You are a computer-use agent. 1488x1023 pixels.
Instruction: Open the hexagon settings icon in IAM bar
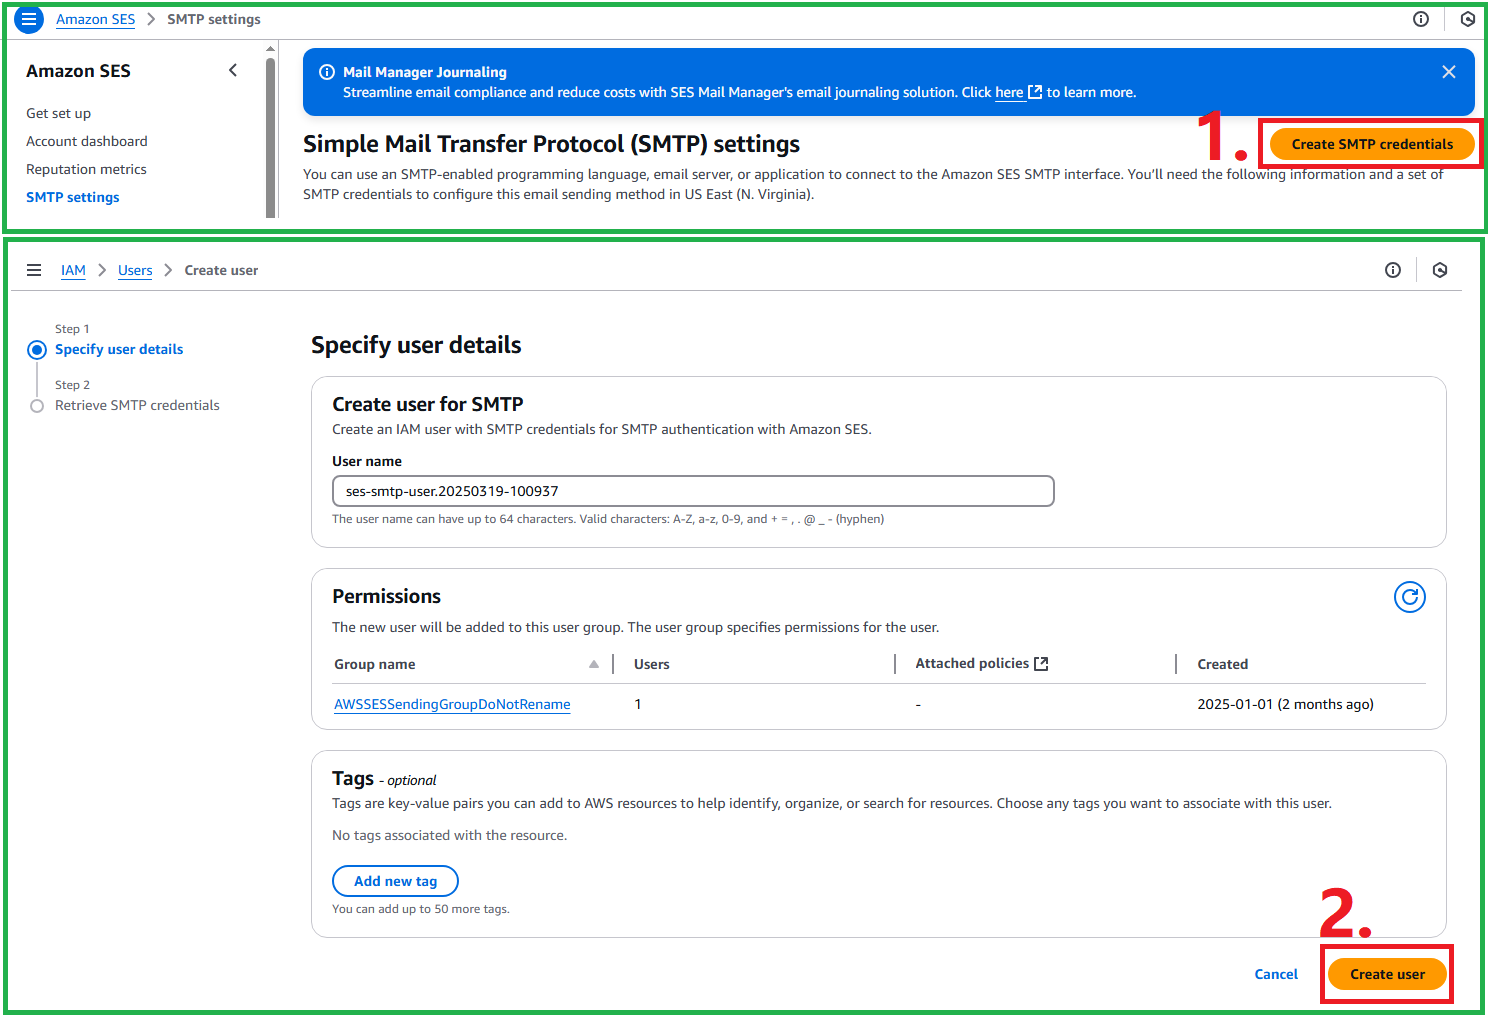(x=1440, y=270)
